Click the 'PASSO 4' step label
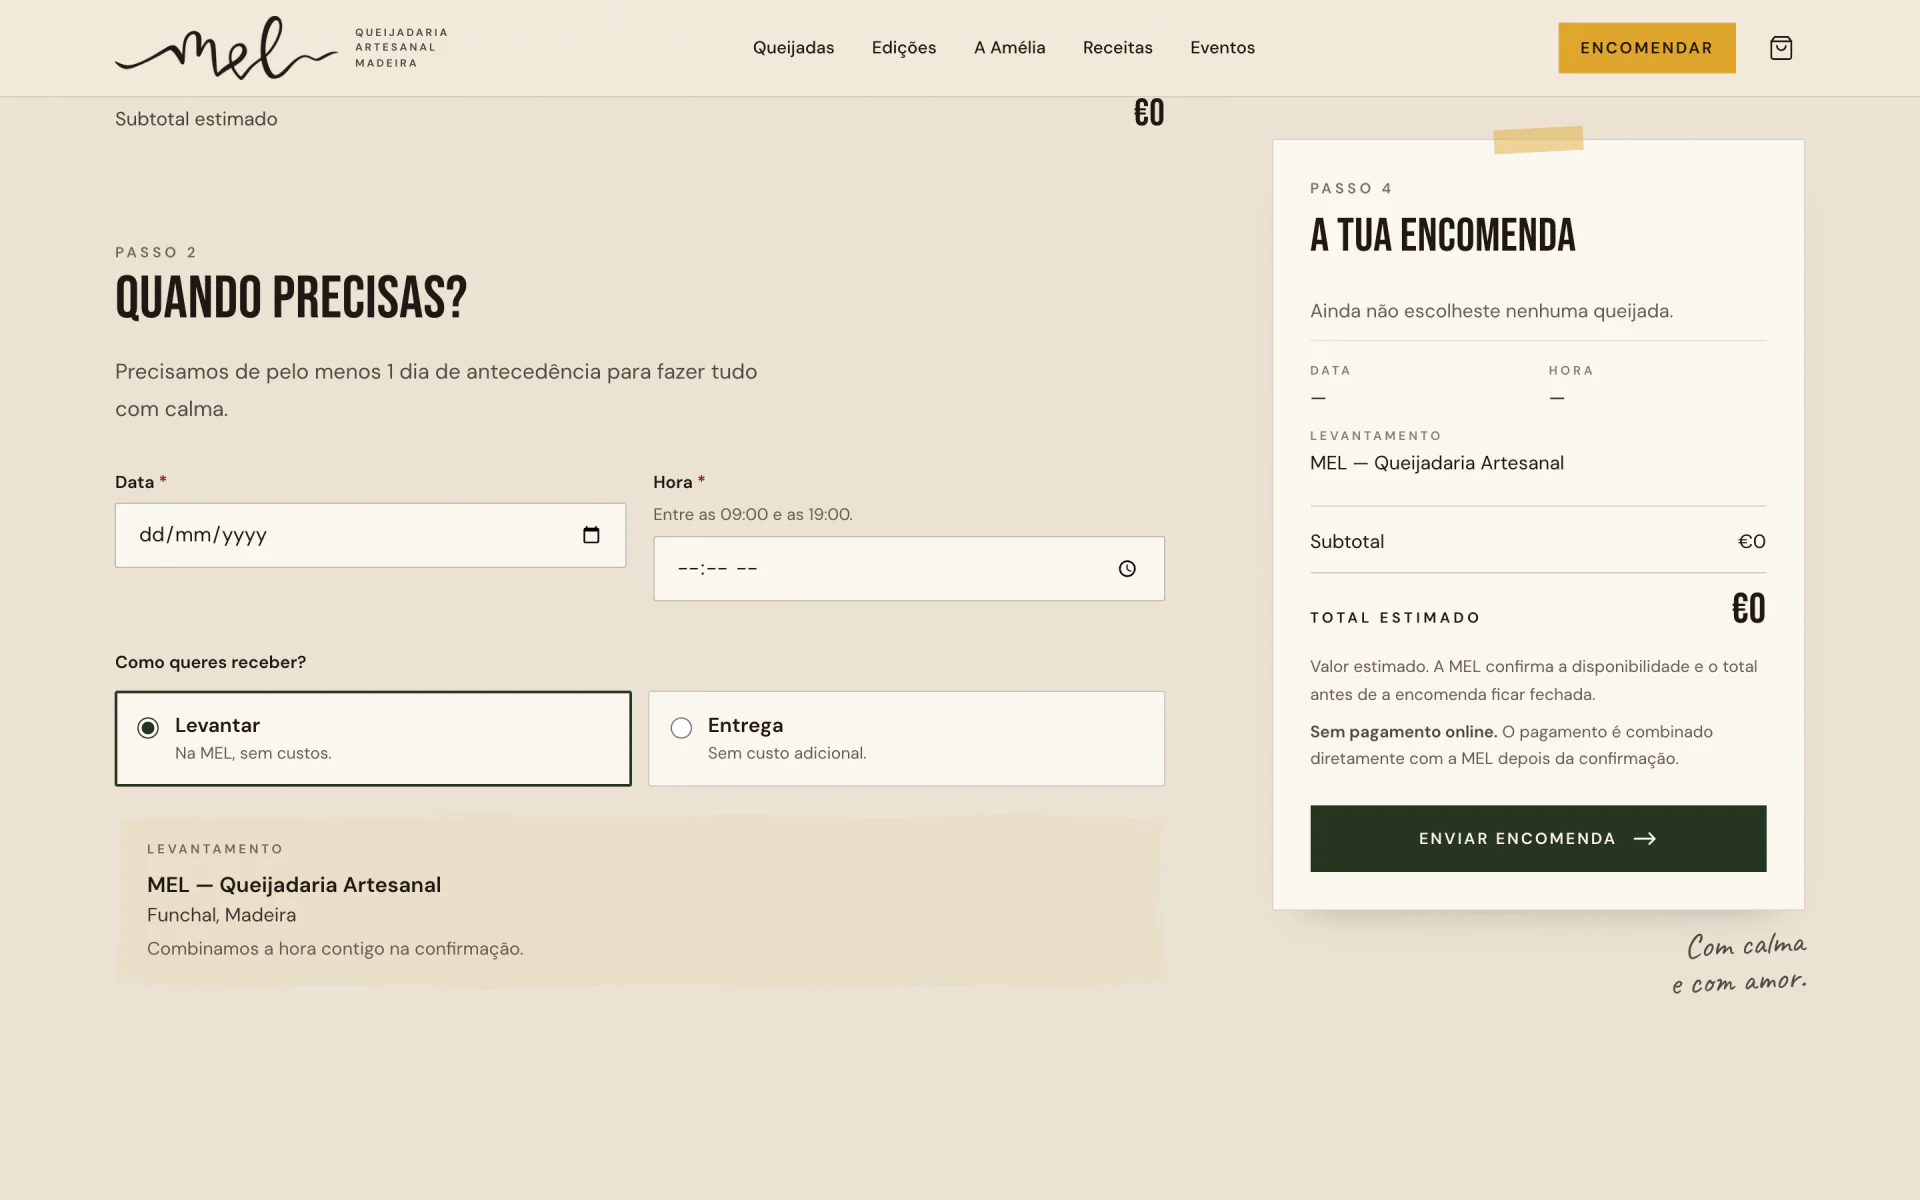This screenshot has width=1920, height=1200. [1351, 188]
